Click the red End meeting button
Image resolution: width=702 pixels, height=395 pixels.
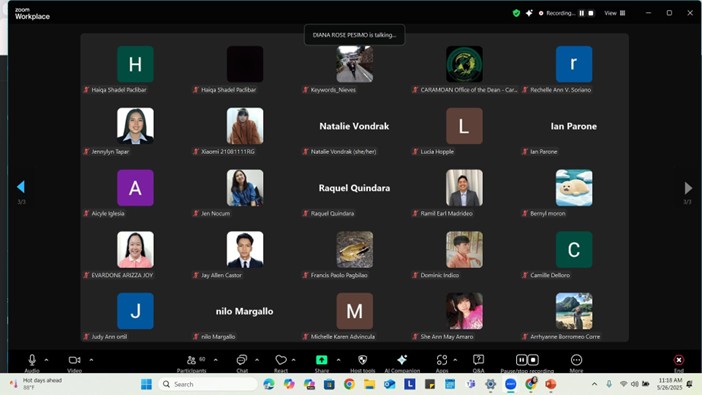(679, 360)
